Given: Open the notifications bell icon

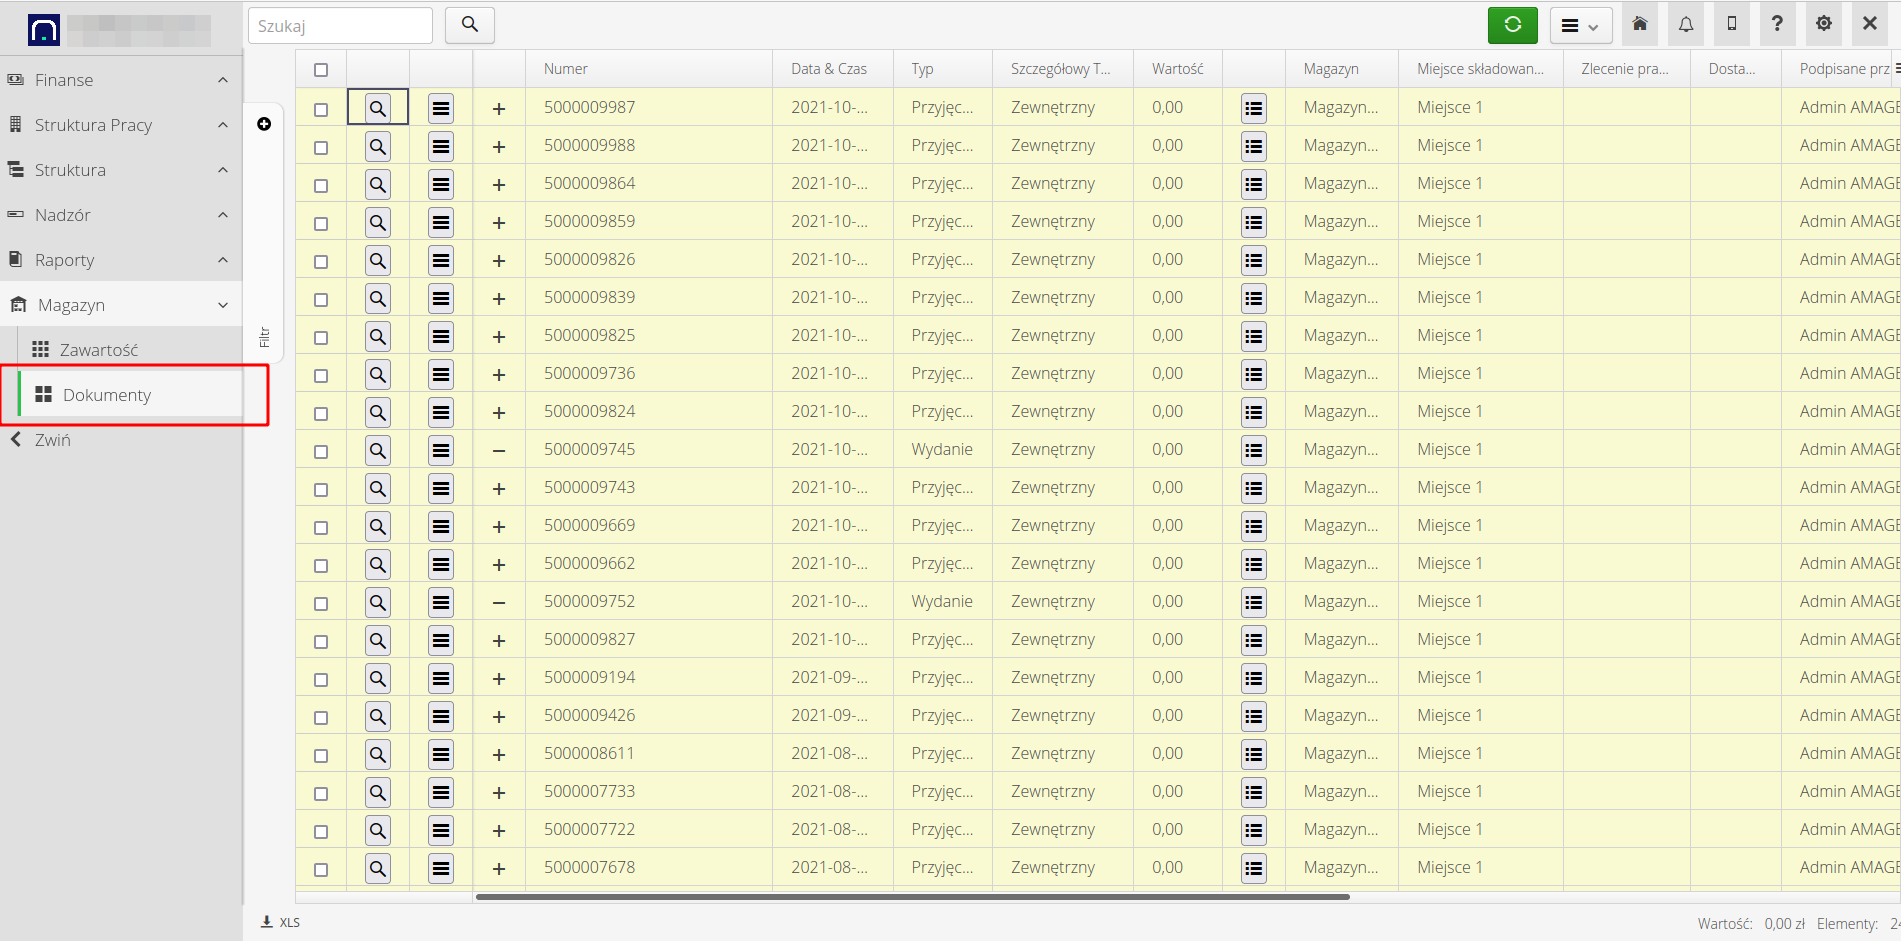Looking at the screenshot, I should [x=1686, y=25].
